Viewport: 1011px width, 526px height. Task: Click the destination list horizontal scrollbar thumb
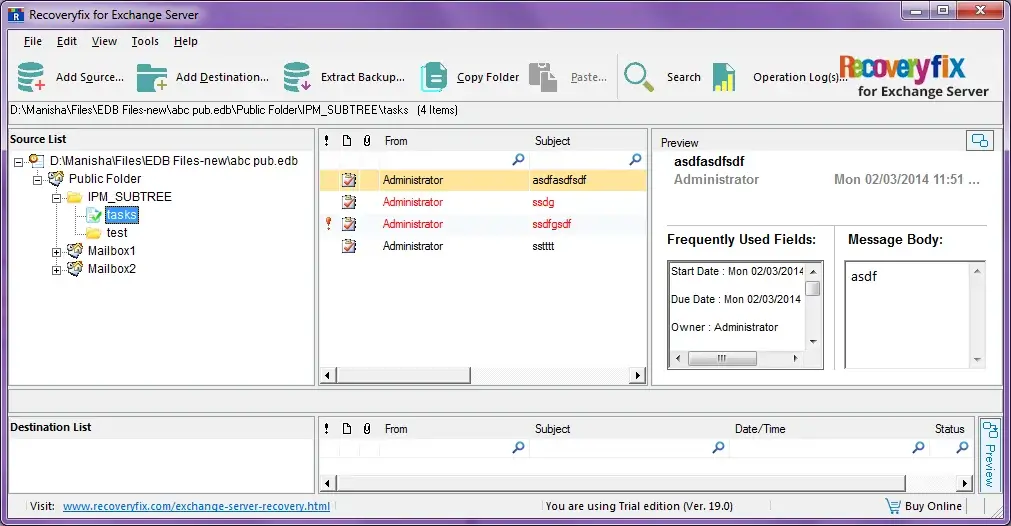[621, 483]
